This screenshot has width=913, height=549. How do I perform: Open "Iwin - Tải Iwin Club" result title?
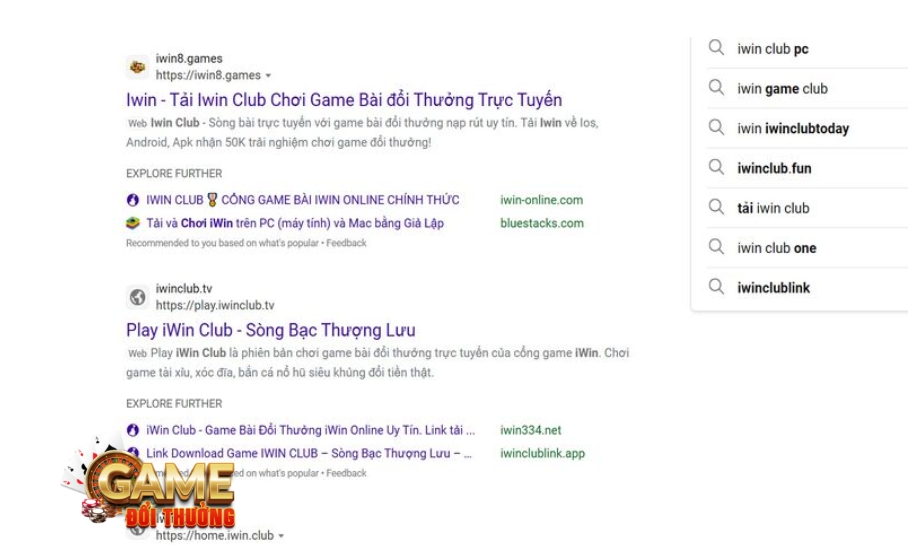click(344, 100)
